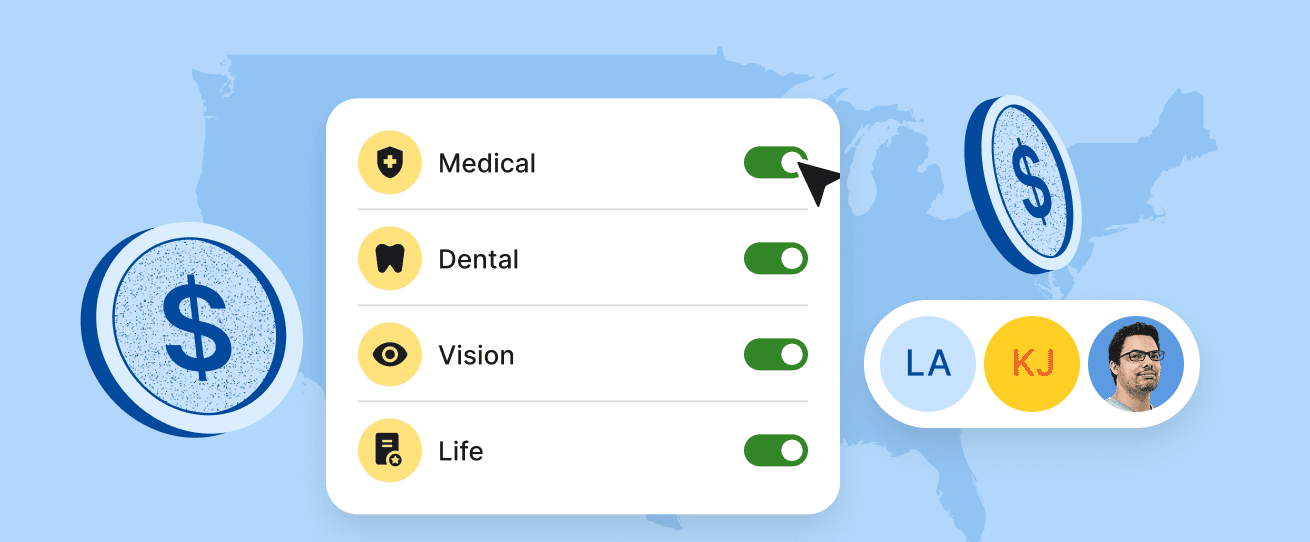The image size is (1310, 542).
Task: Click the Dental label text
Action: tap(478, 259)
